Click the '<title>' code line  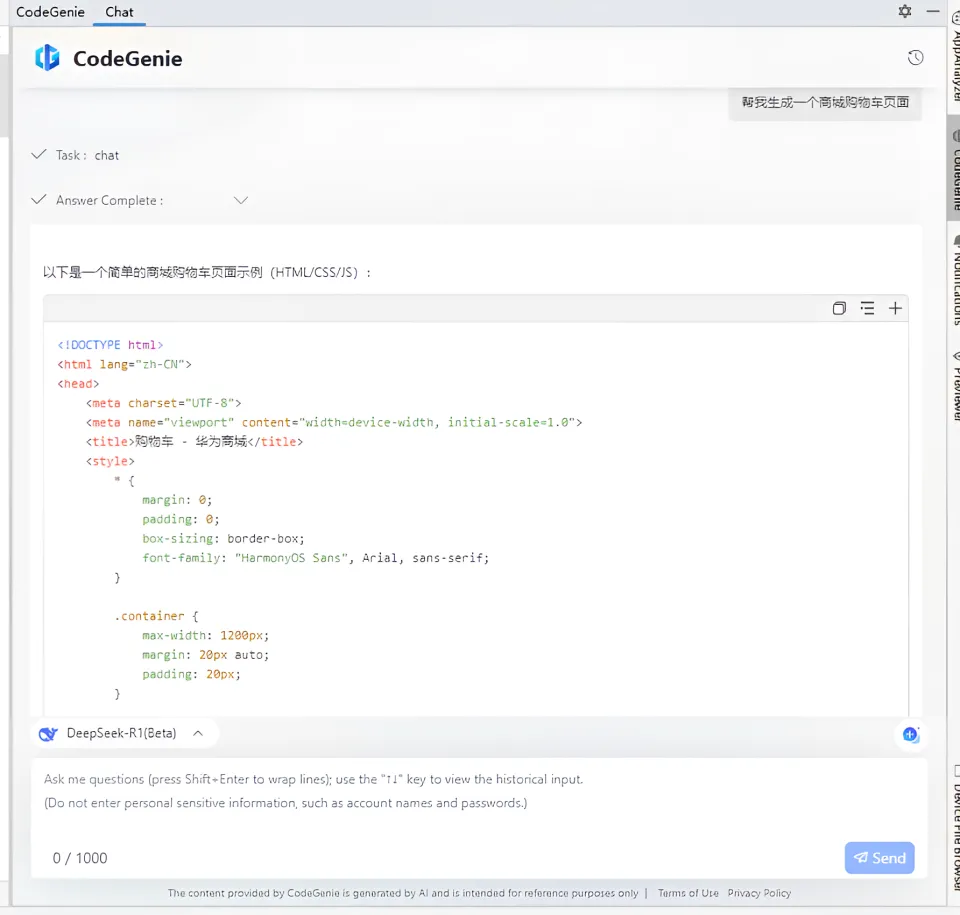point(194,442)
